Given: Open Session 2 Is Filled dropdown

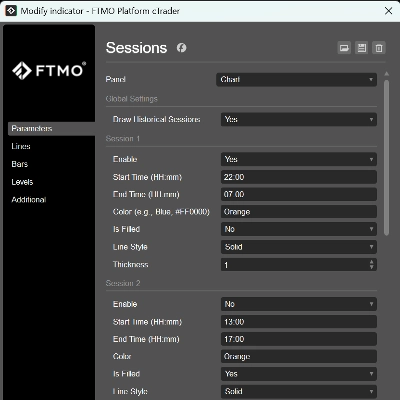Looking at the screenshot, I should point(299,374).
